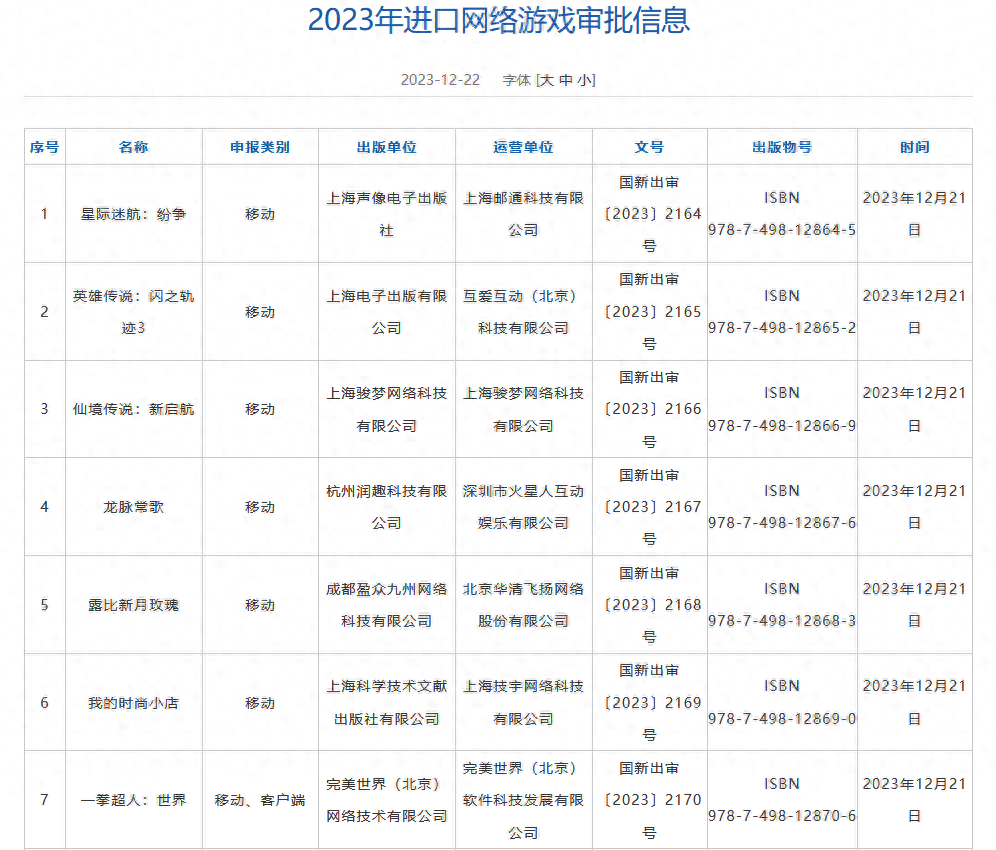Set font size to large (大)

tap(547, 80)
